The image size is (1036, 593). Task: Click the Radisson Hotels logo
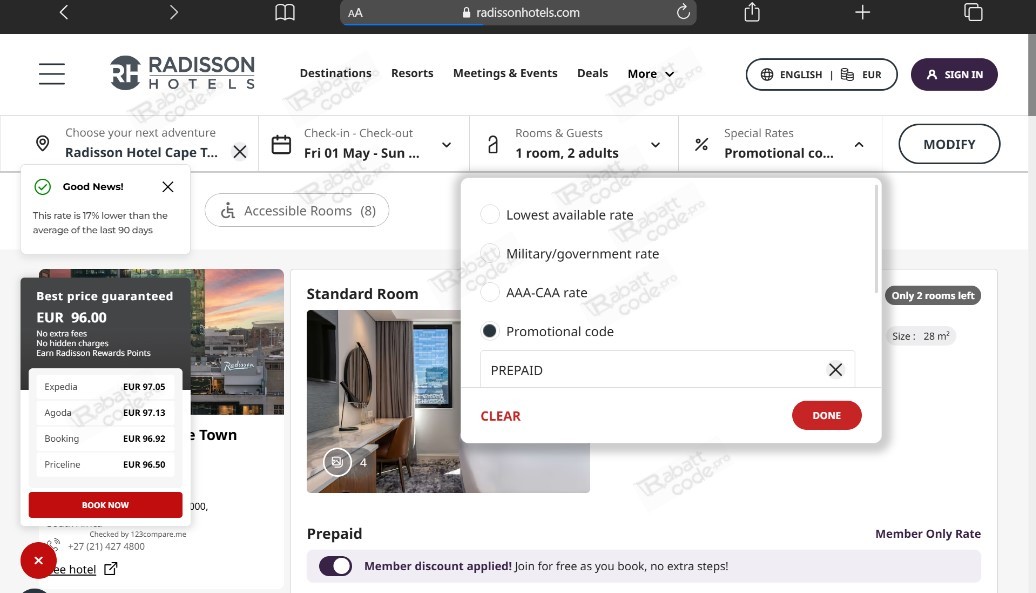coord(182,73)
